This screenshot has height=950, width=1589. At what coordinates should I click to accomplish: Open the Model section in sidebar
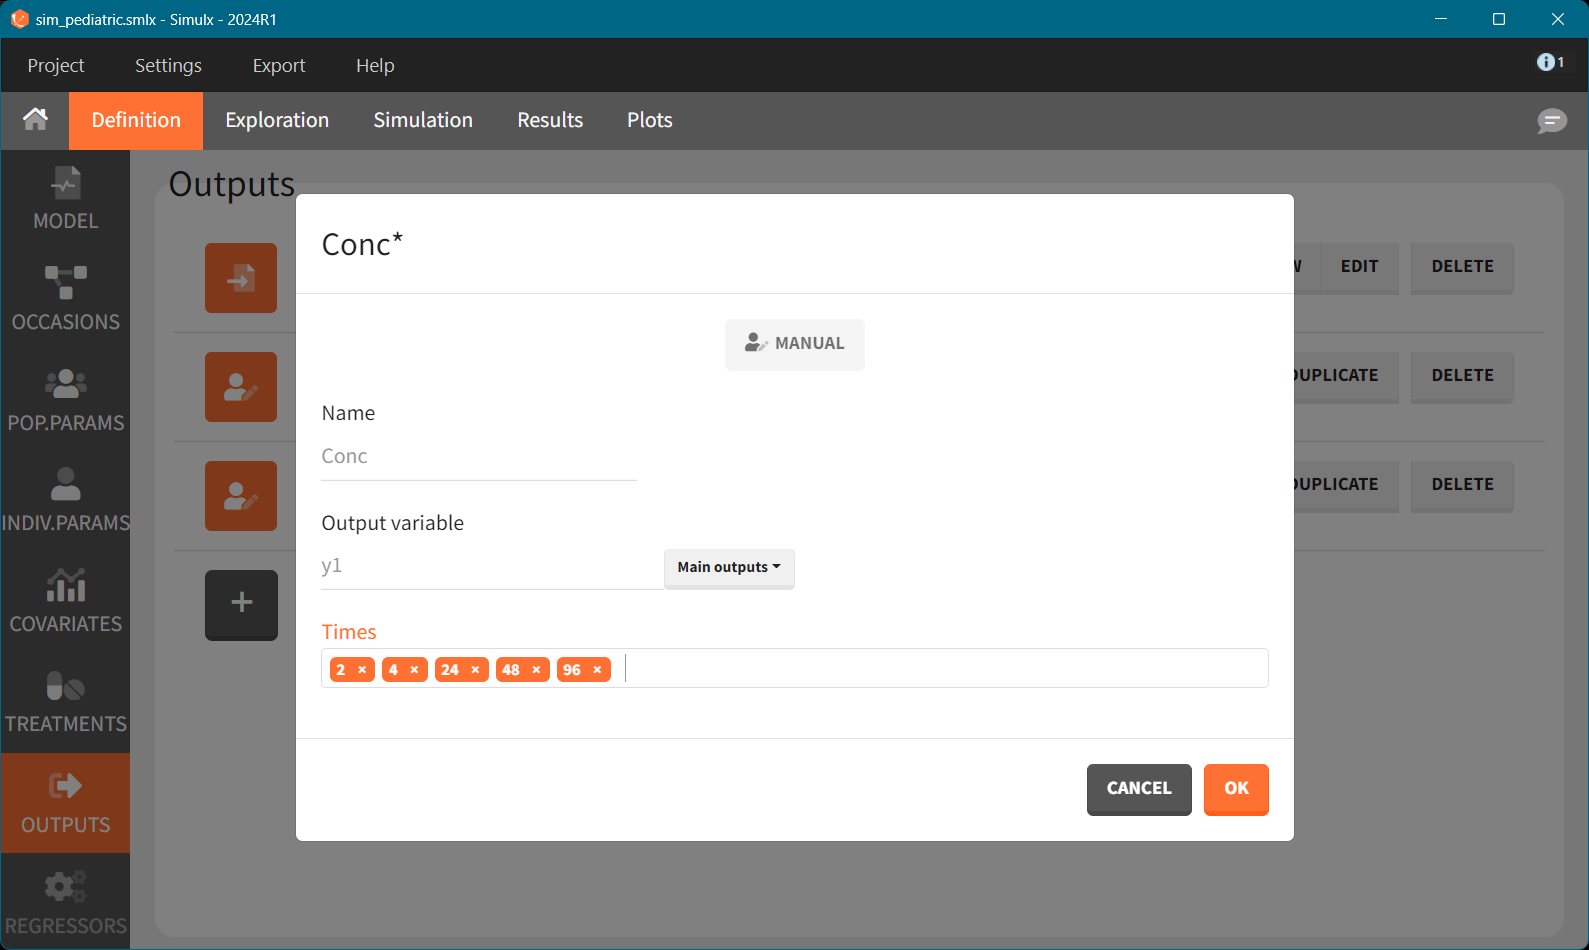tap(66, 200)
